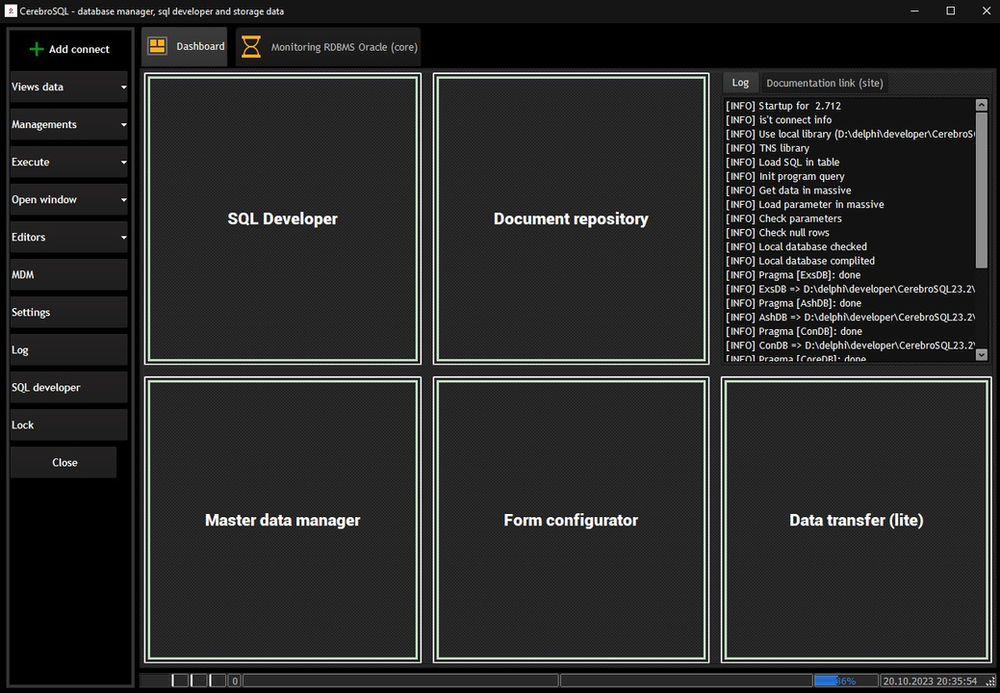The width and height of the screenshot is (1000, 693).
Task: Switch to the Documentation link (site) tab
Action: [824, 83]
